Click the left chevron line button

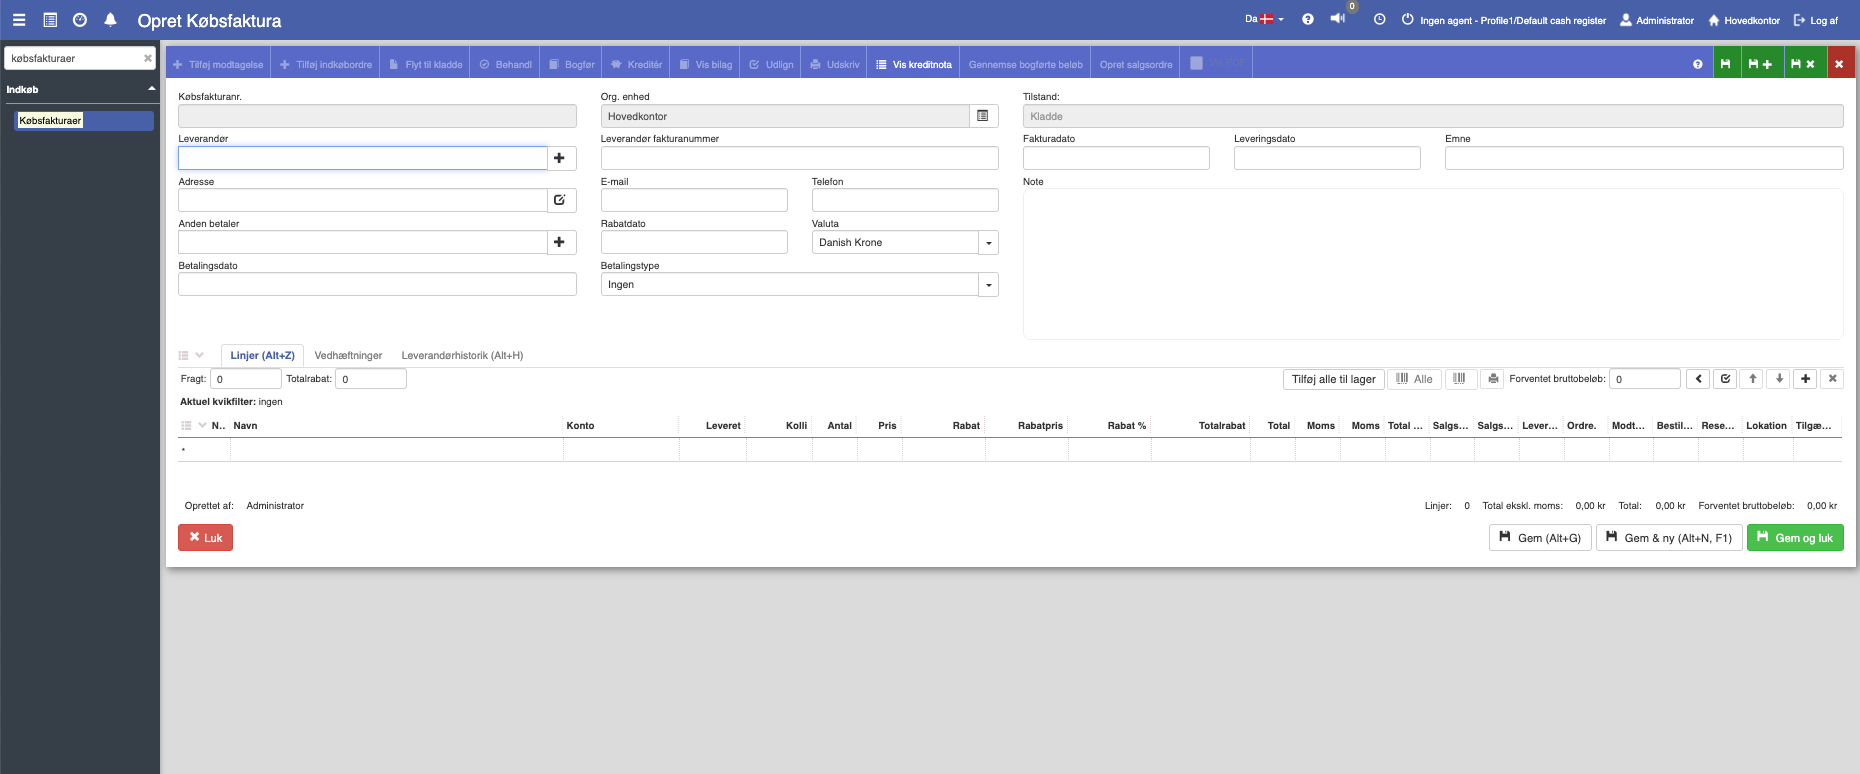1698,379
